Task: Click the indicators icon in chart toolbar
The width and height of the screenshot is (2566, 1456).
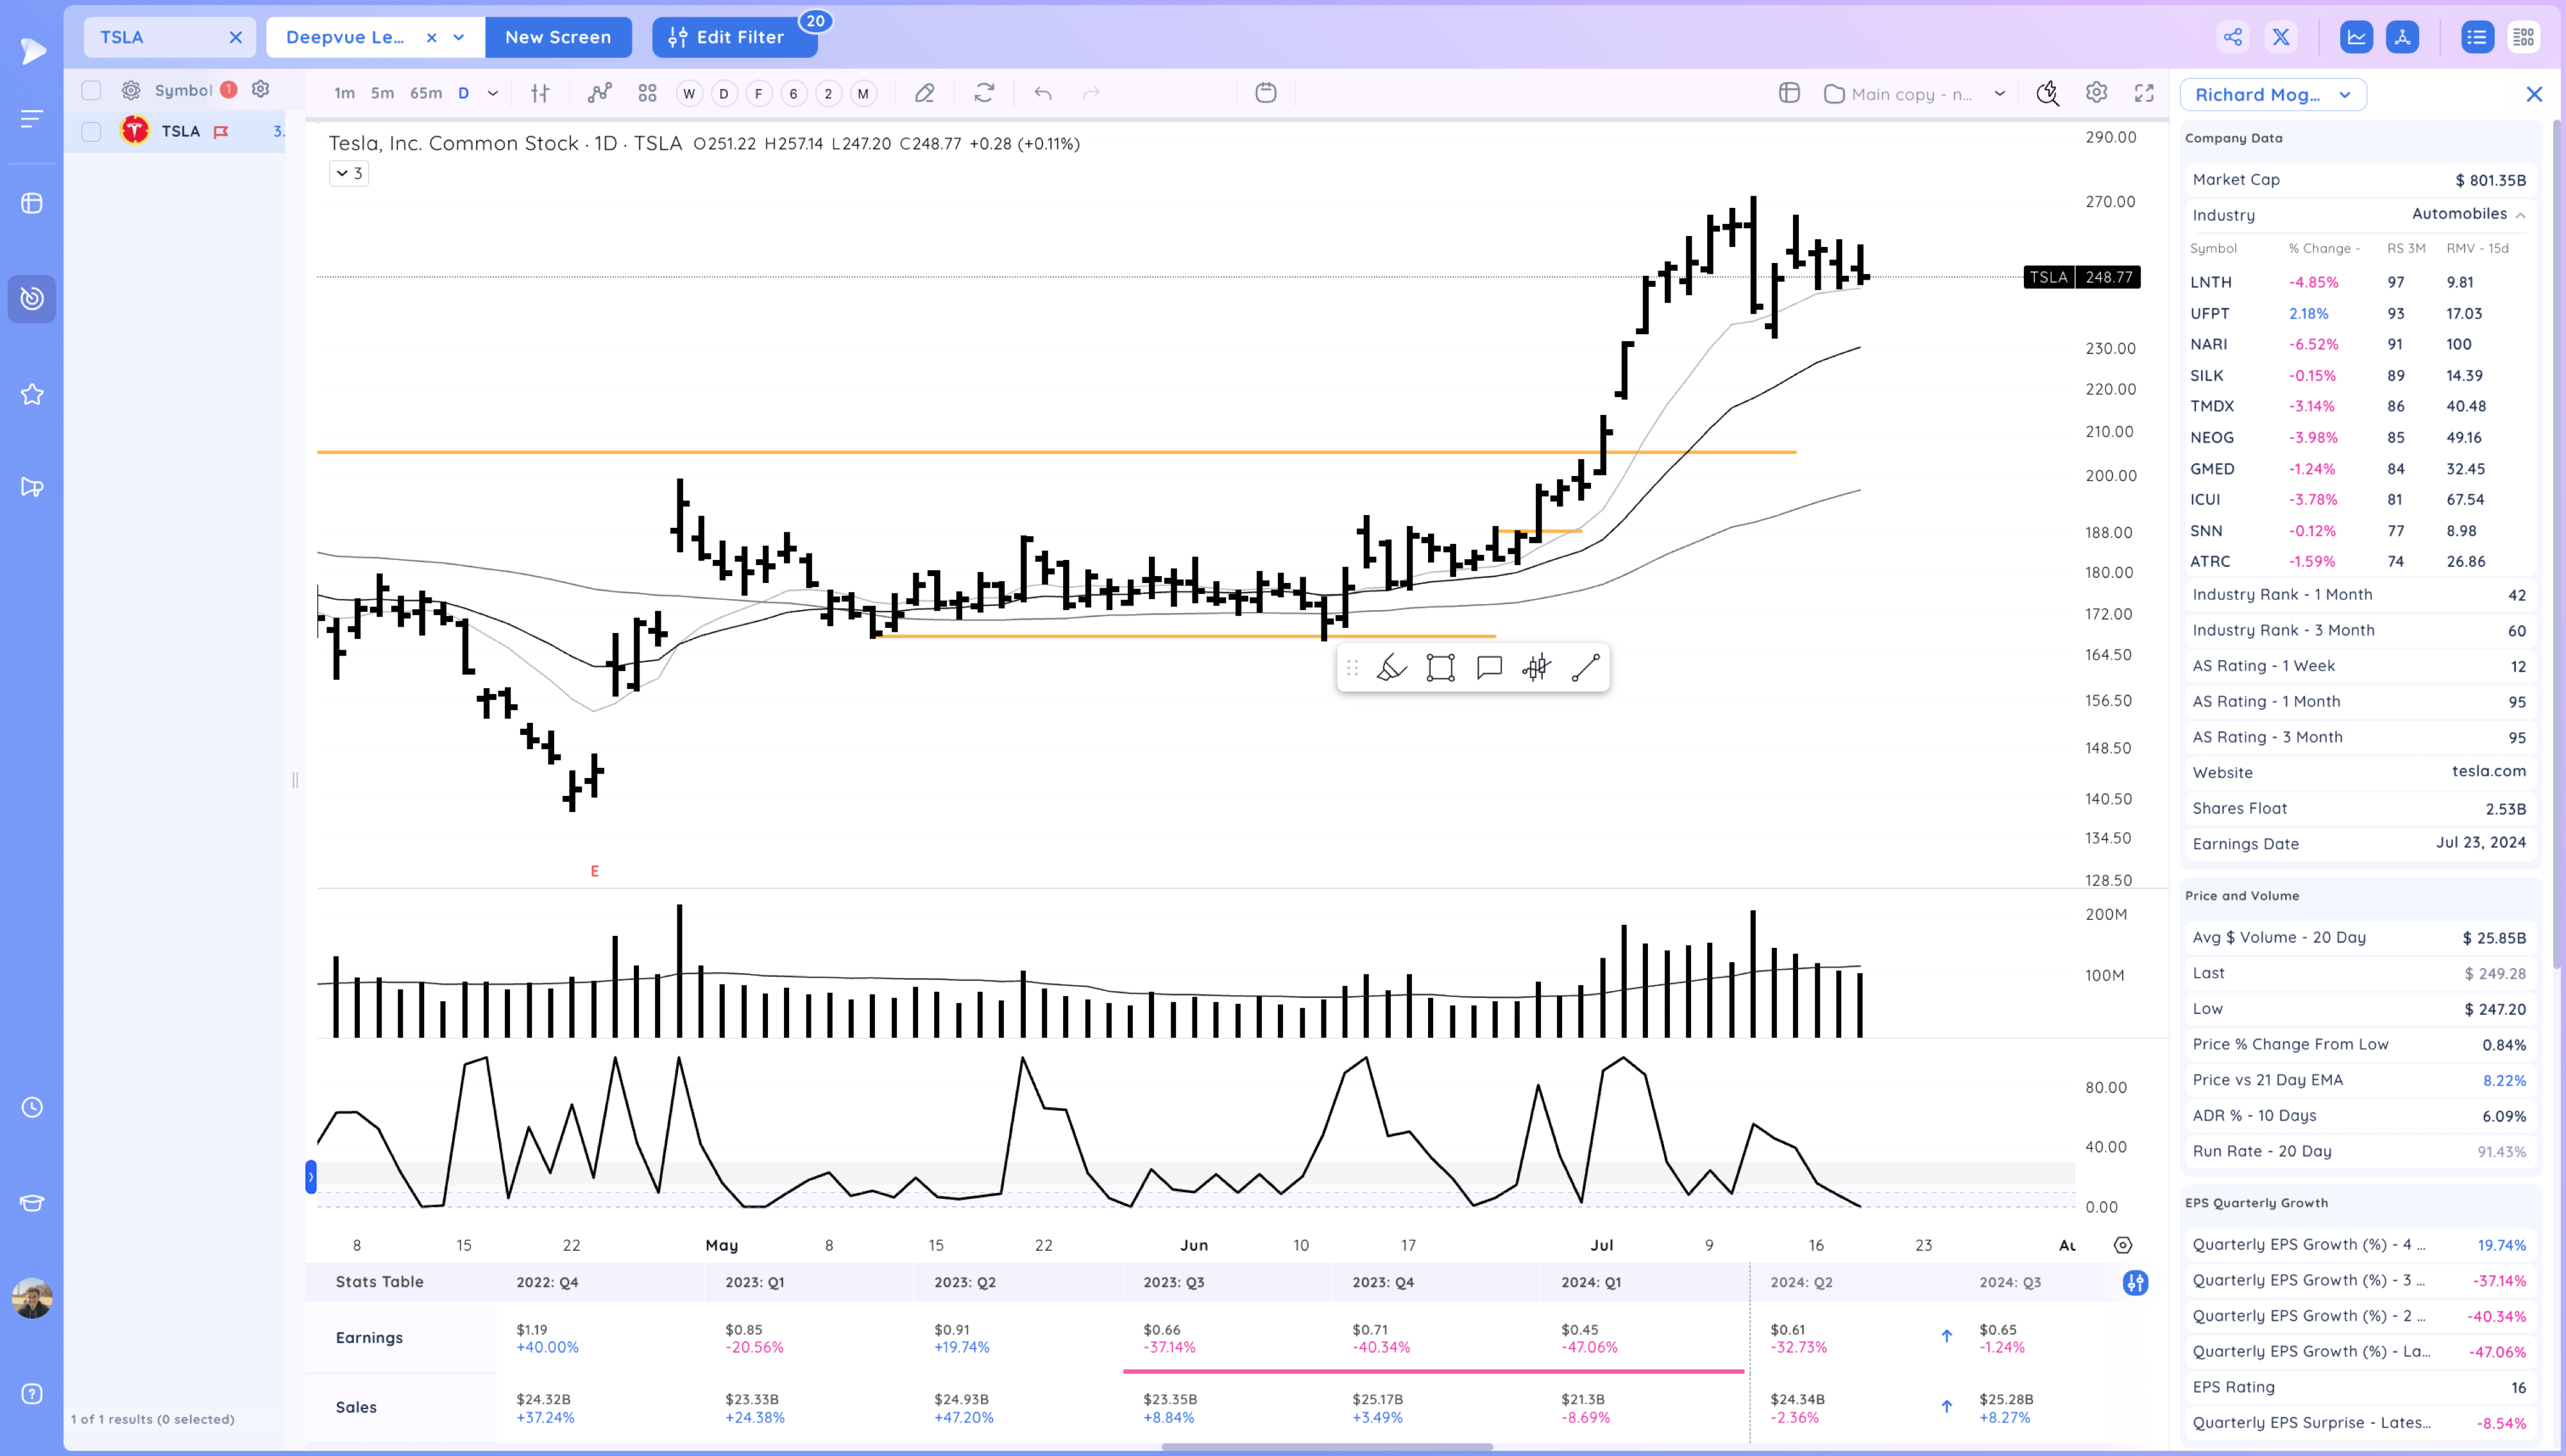Action: point(599,93)
